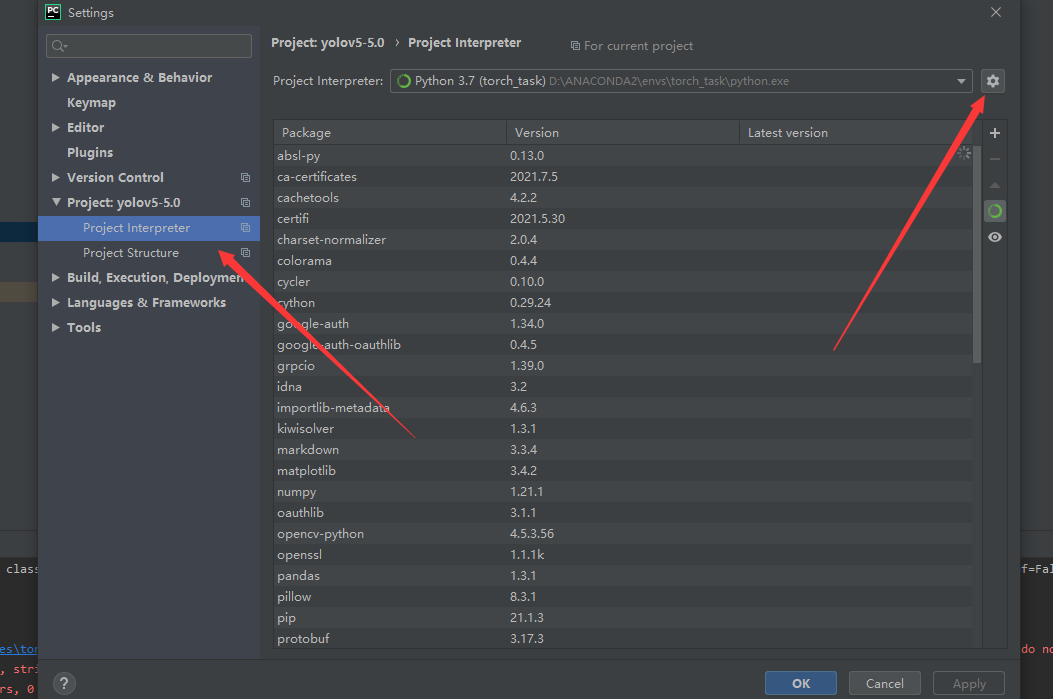Viewport: 1053px width, 699px height.
Task: Click the google-auth-oauthlib package name
Action: [338, 344]
